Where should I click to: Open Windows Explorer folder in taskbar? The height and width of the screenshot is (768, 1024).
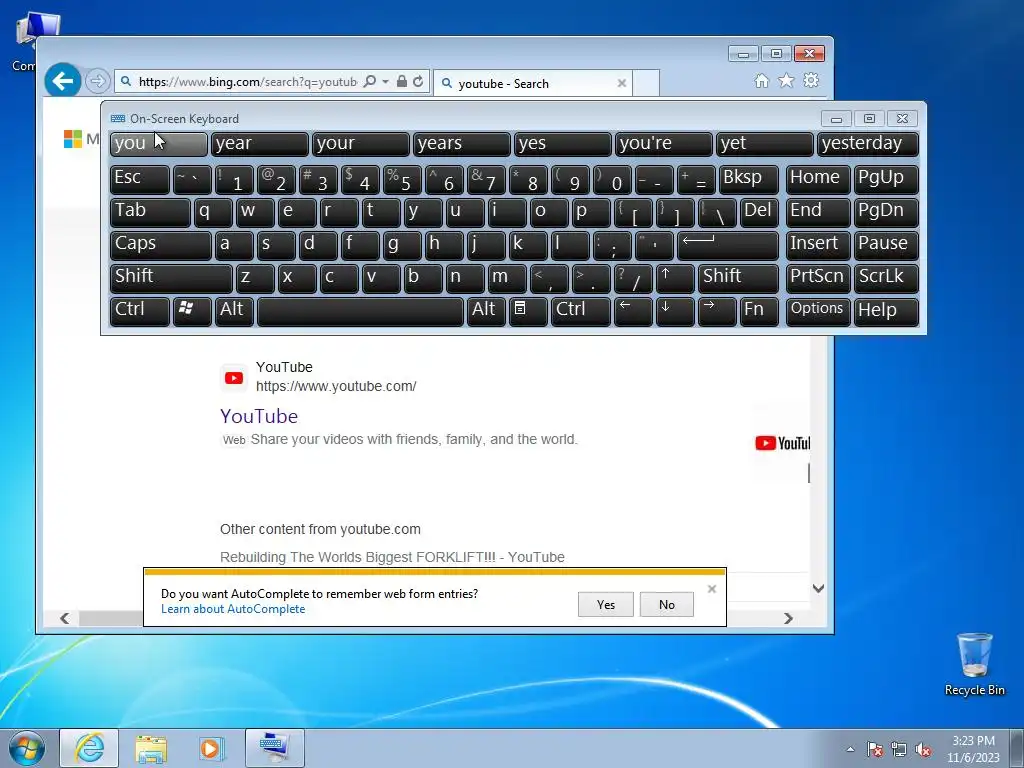click(x=151, y=748)
